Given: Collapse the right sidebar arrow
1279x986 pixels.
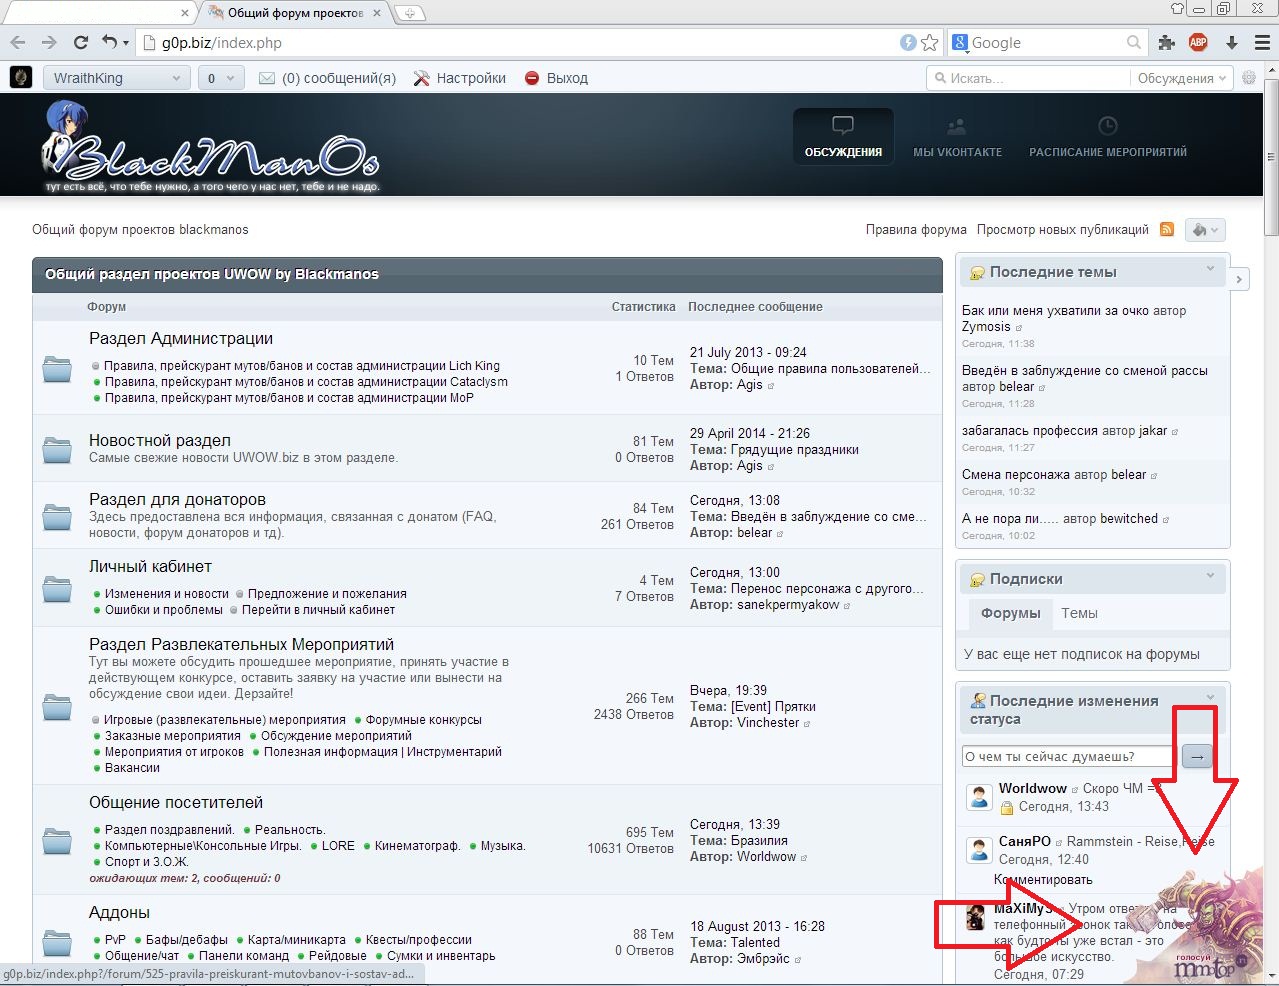Looking at the screenshot, I should tap(1239, 280).
